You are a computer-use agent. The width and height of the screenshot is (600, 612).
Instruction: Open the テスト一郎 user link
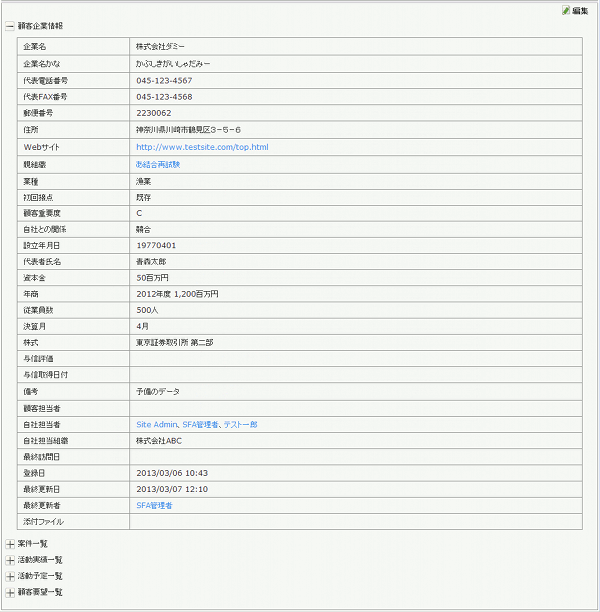pyautogui.click(x=240, y=425)
